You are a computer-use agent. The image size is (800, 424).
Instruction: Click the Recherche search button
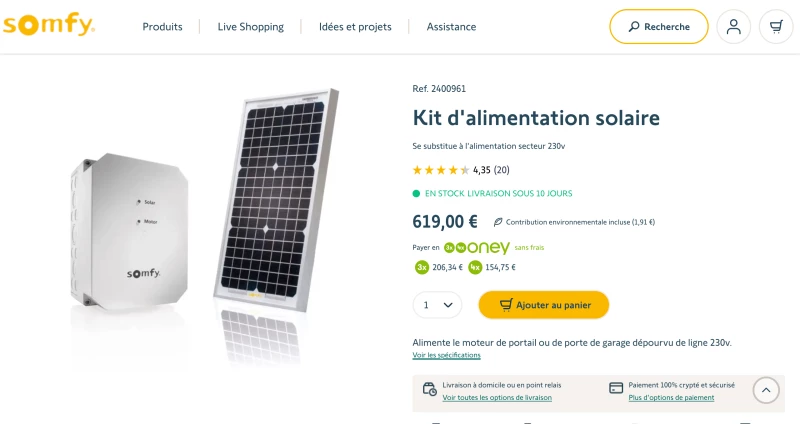659,27
